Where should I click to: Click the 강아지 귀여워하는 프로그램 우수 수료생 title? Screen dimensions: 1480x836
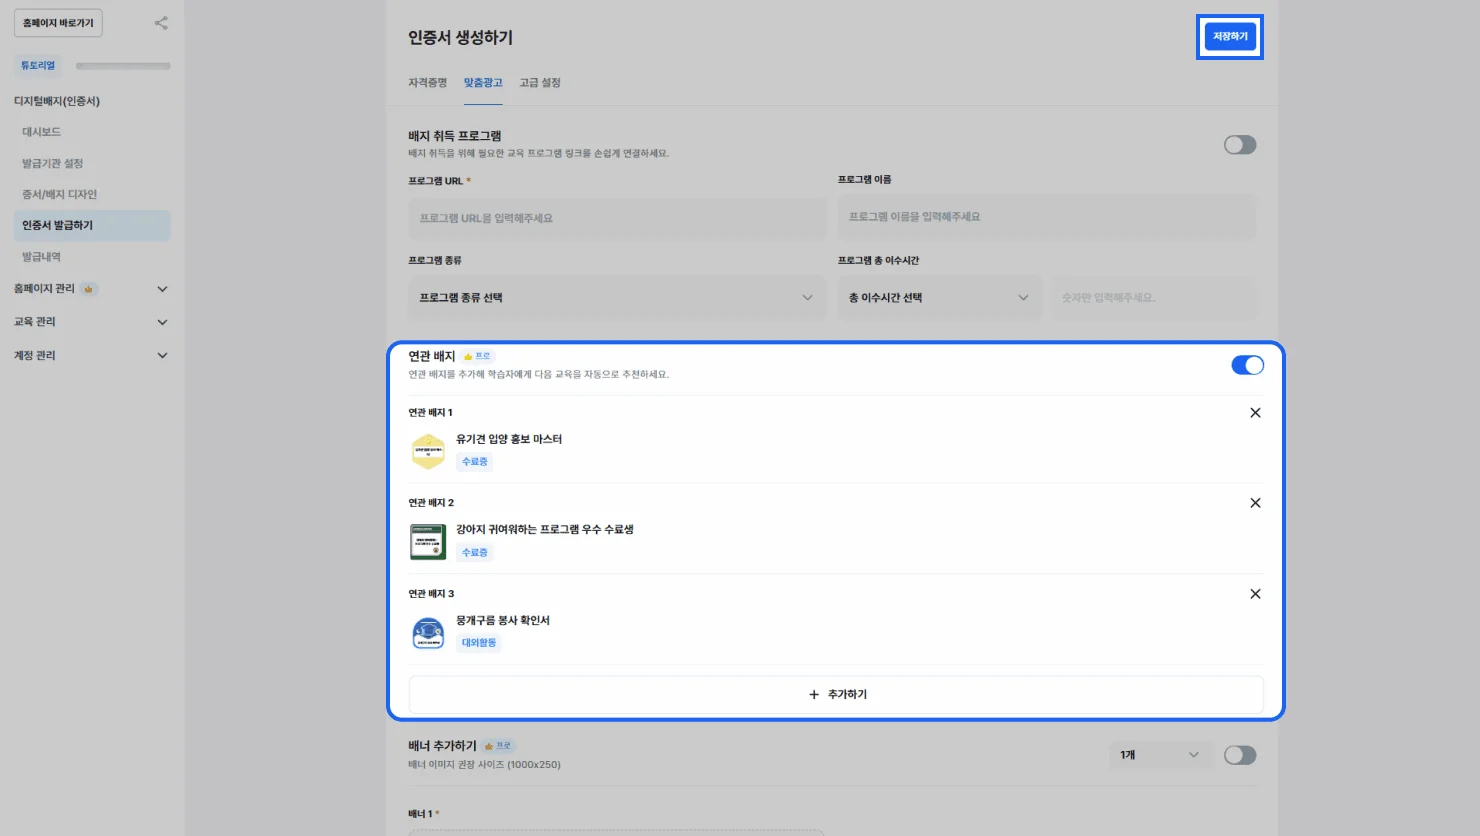tap(545, 529)
